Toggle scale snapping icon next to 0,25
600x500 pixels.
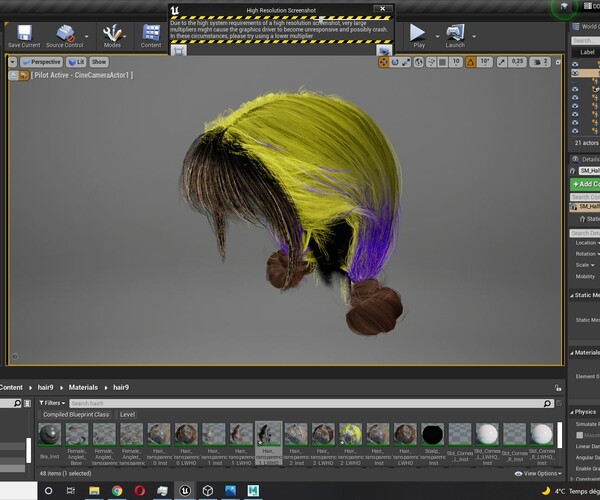[502, 62]
